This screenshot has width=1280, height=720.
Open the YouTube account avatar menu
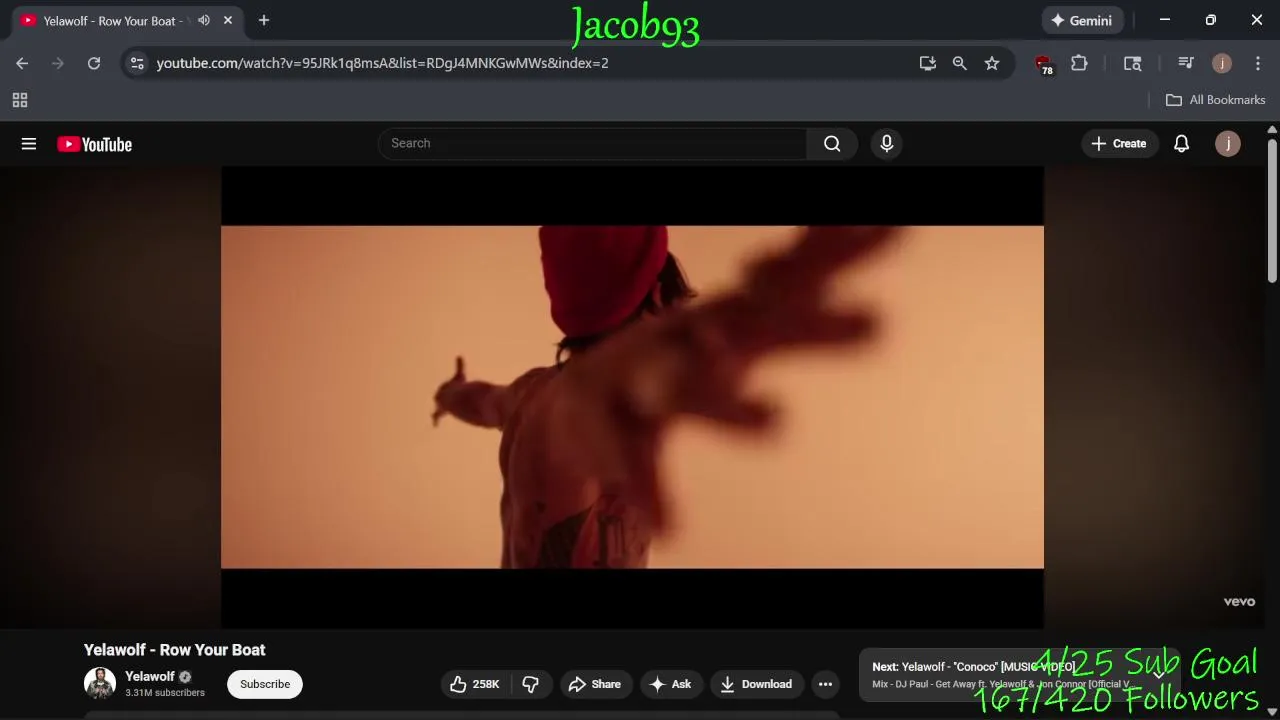[1228, 143]
